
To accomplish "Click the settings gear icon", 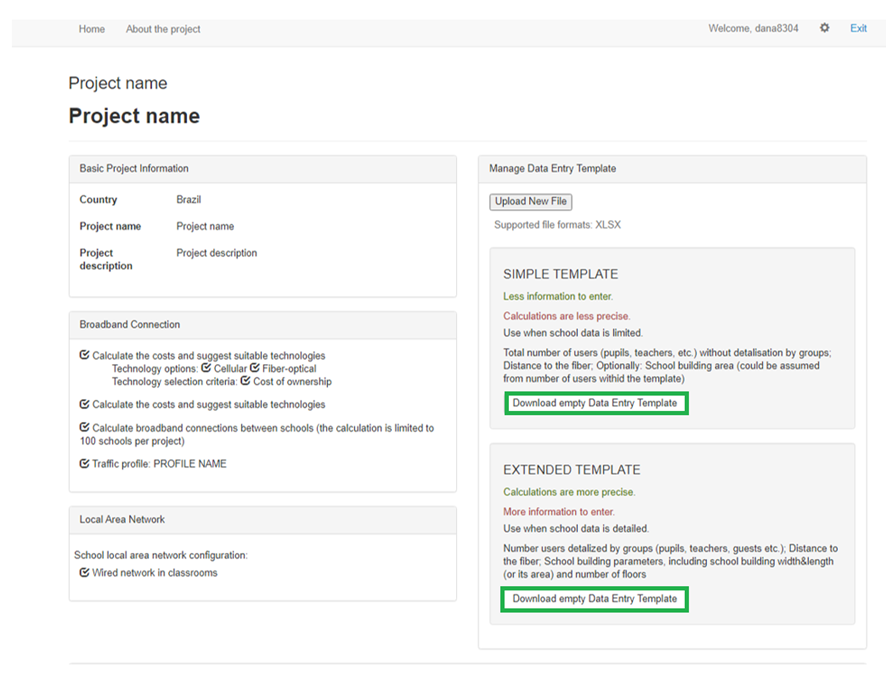I will point(824,29).
